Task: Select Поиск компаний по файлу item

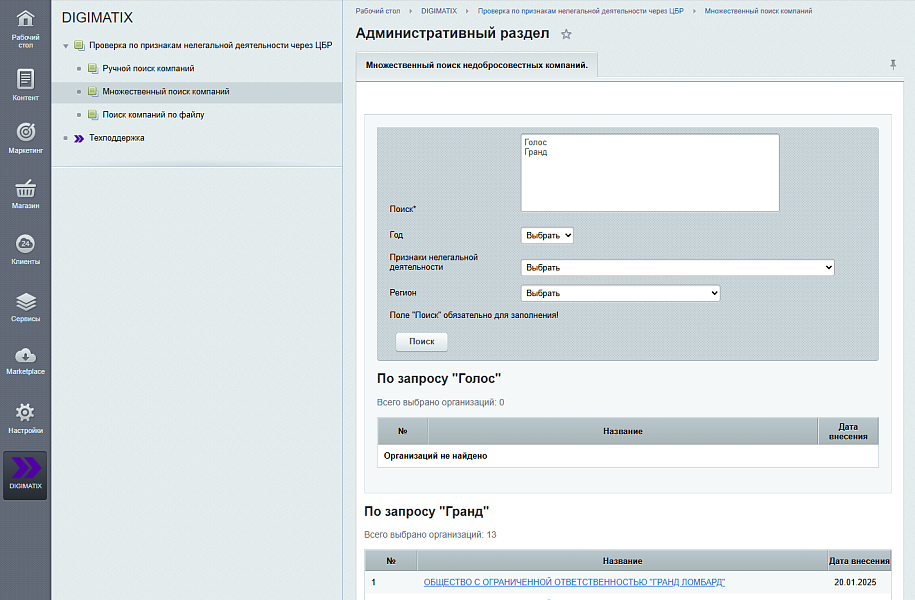Action: 153,115
